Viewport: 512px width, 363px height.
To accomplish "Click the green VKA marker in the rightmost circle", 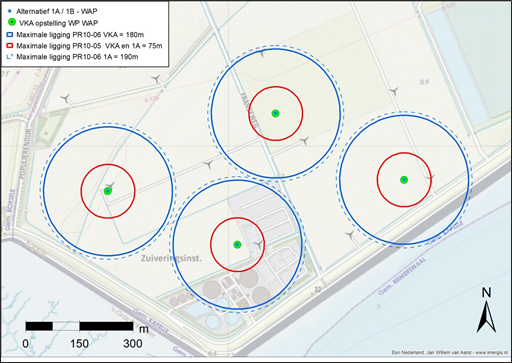I will 404,180.
